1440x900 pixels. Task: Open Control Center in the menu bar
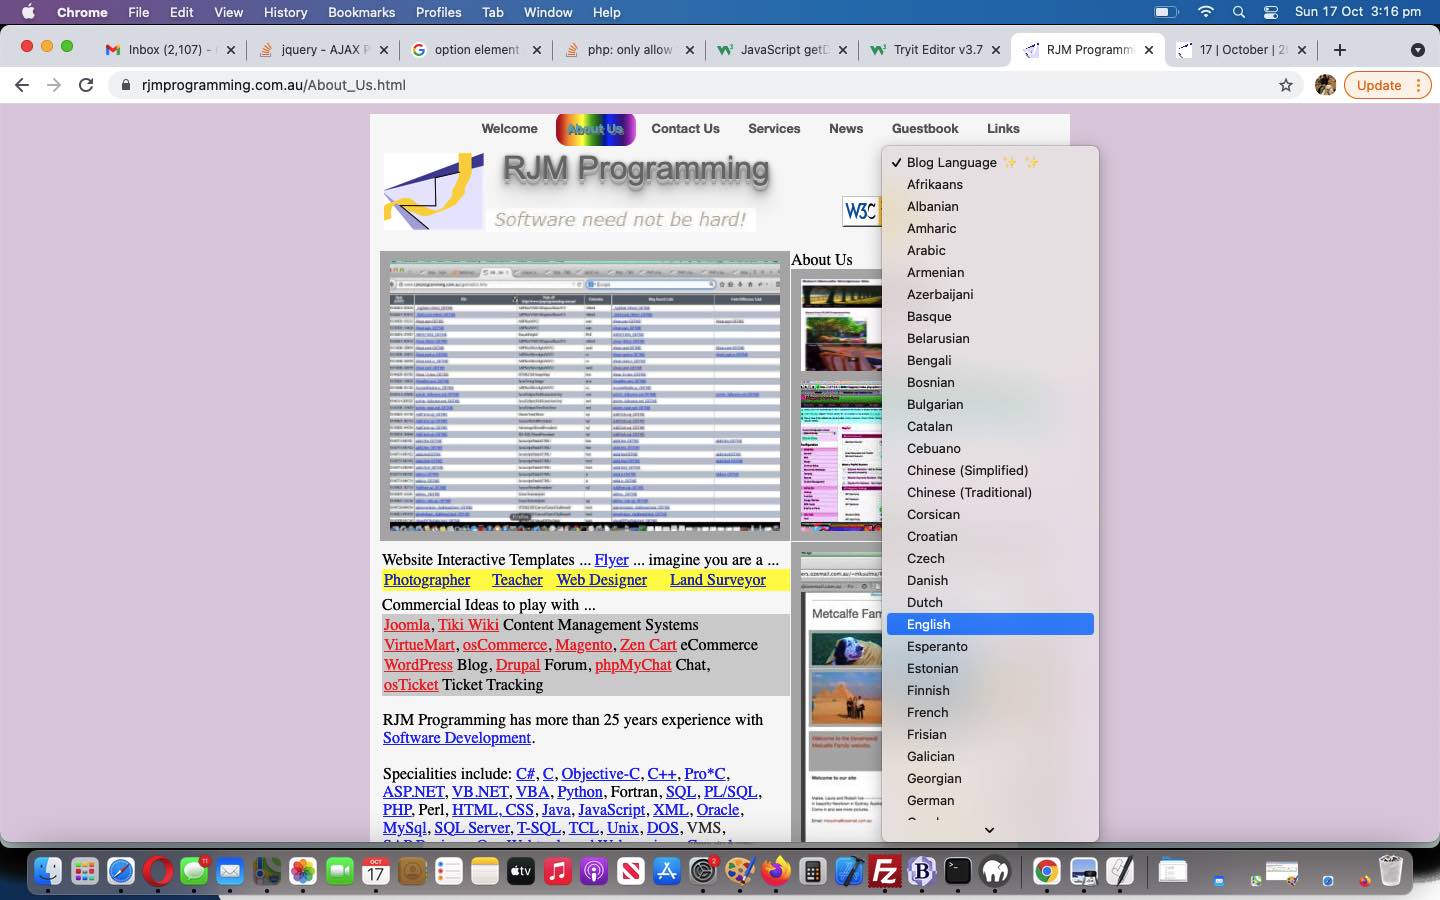pos(1271,12)
